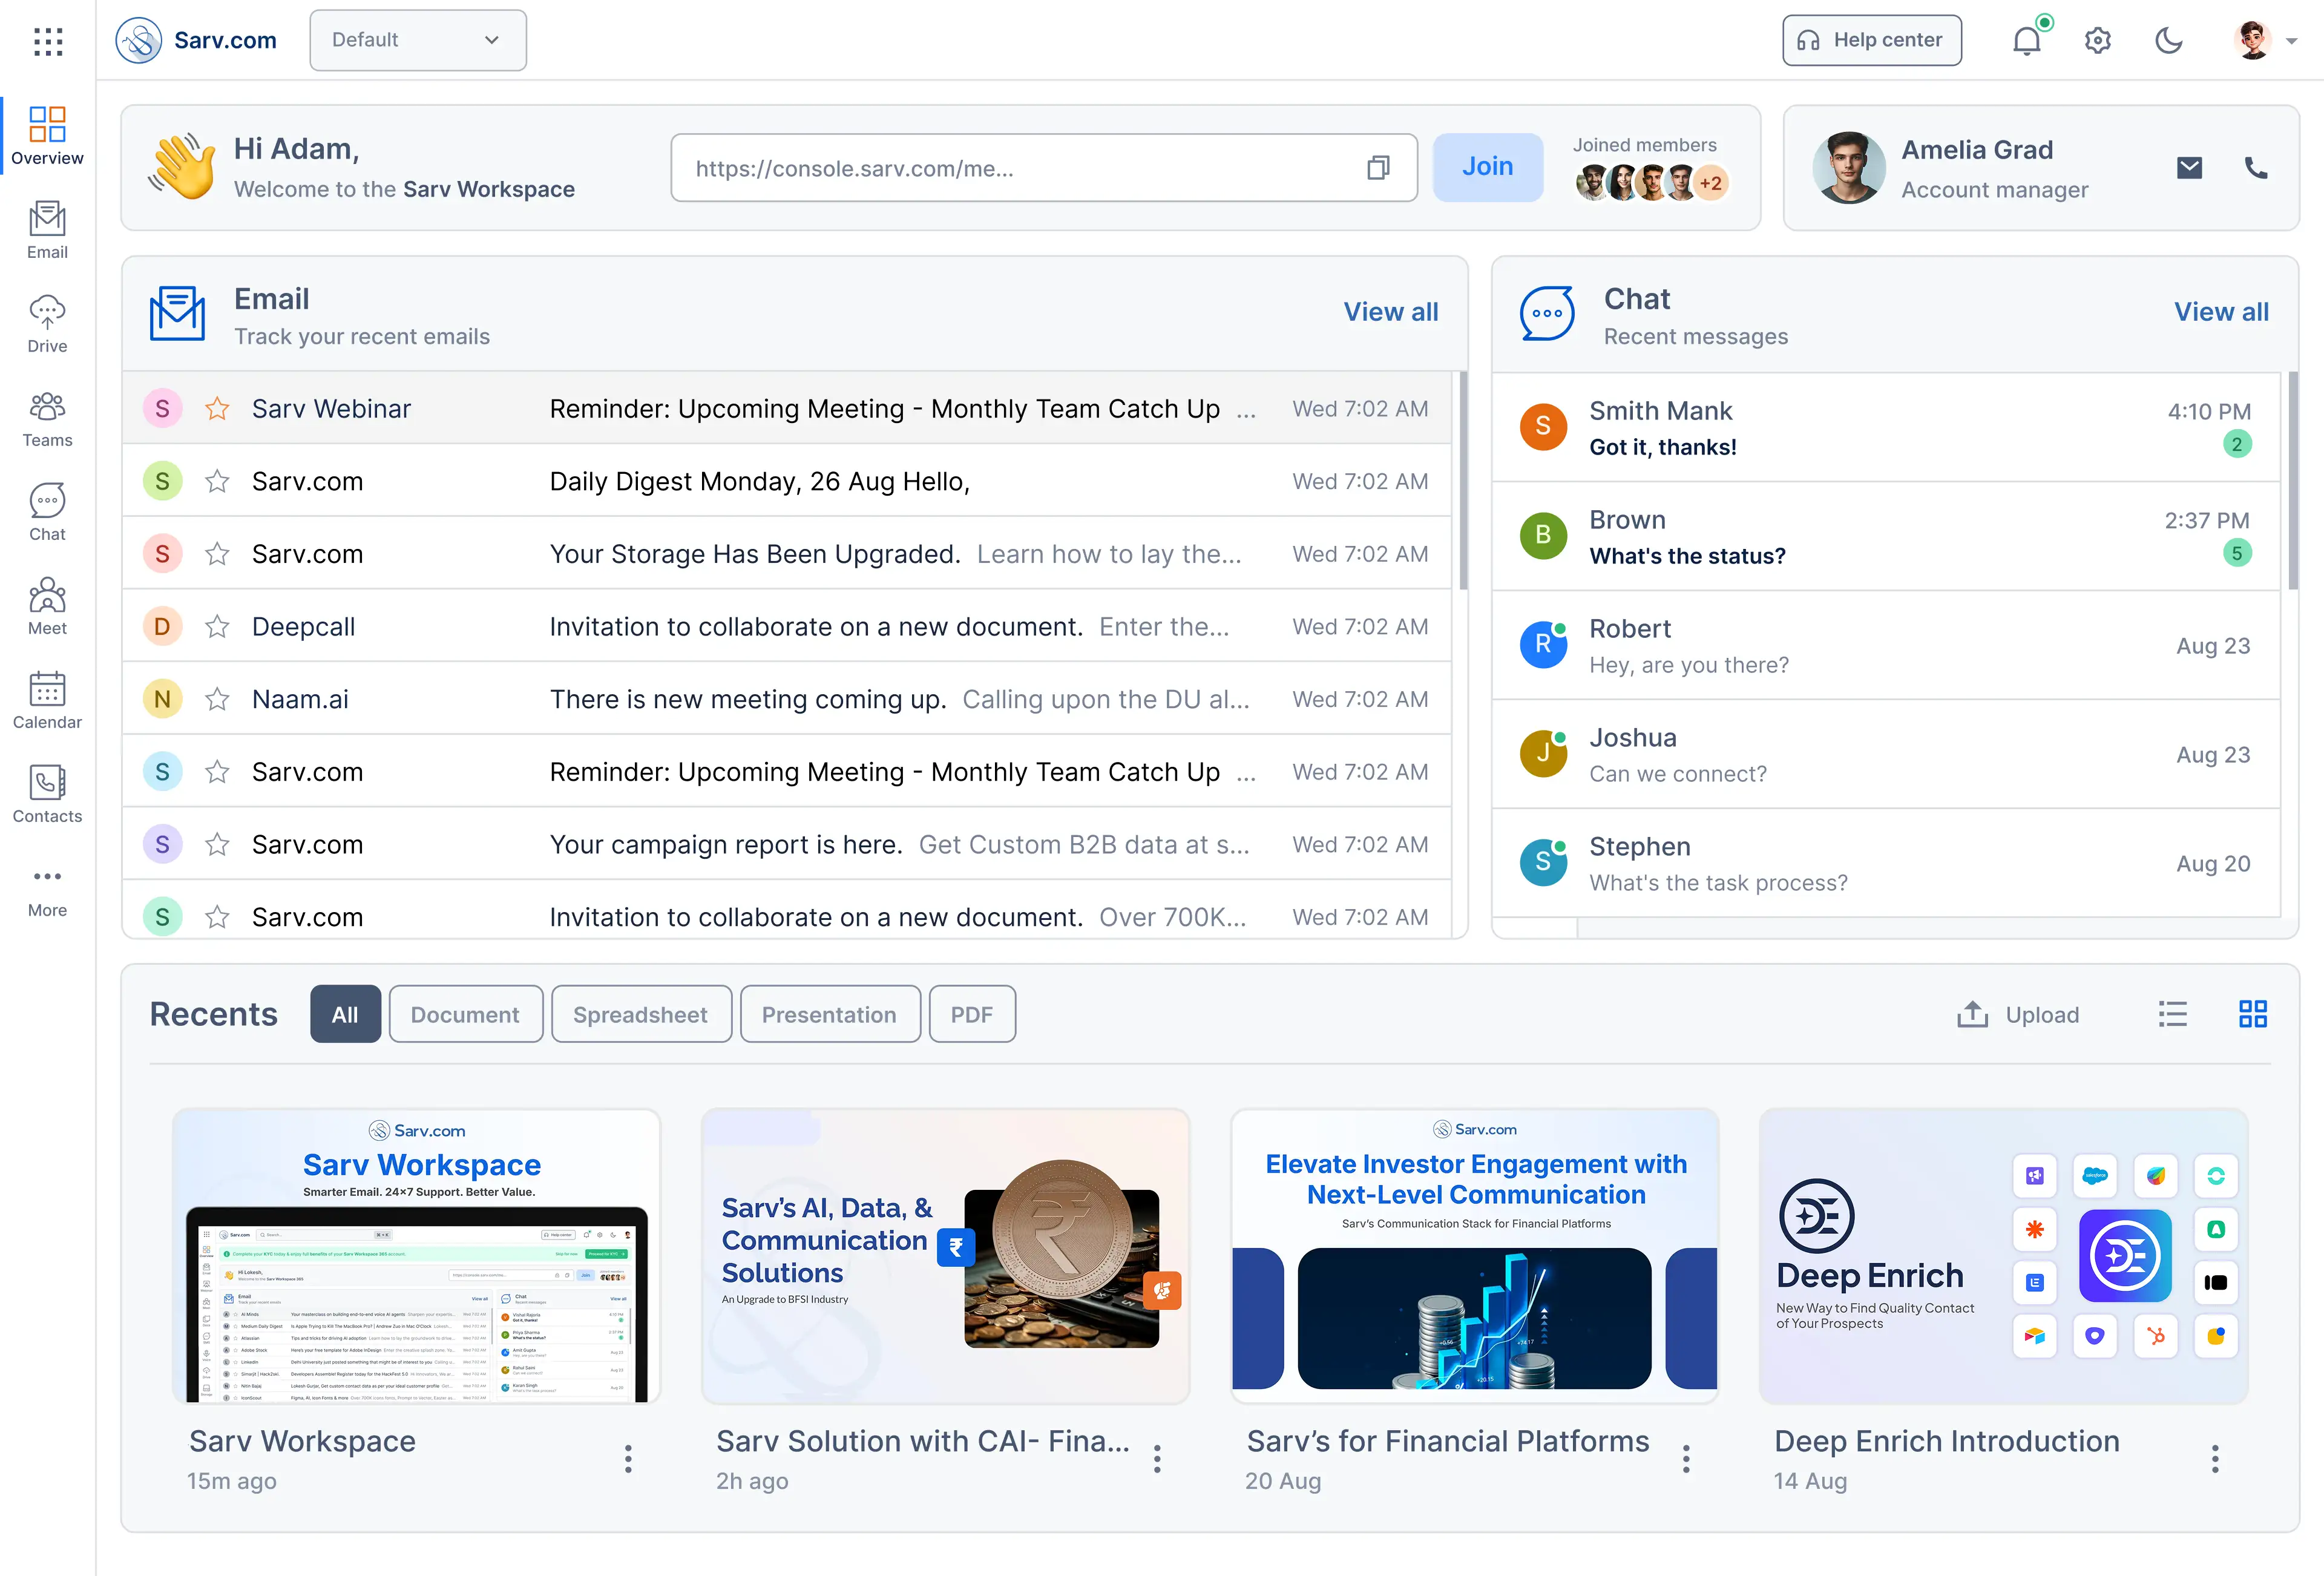2324x1576 pixels.
Task: Toggle dark mode with moon icon
Action: tap(2168, 41)
